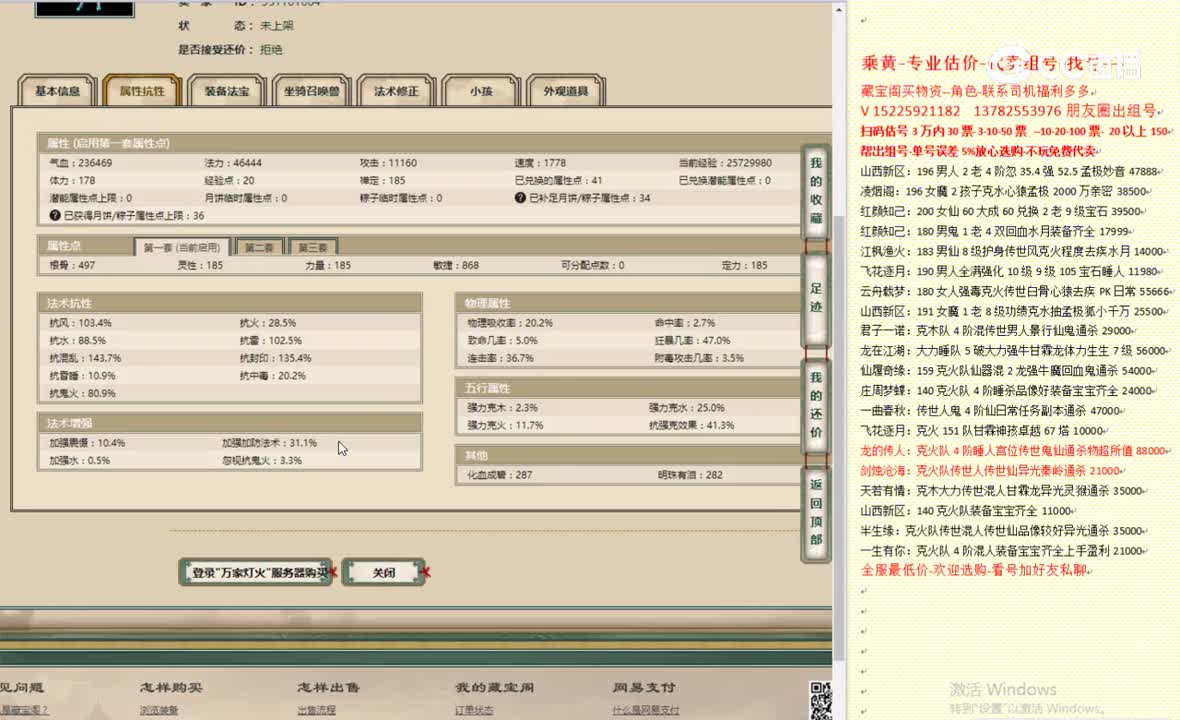This screenshot has height=720, width=1180.
Task: Click the 五行属性 section header
Action: (629, 387)
